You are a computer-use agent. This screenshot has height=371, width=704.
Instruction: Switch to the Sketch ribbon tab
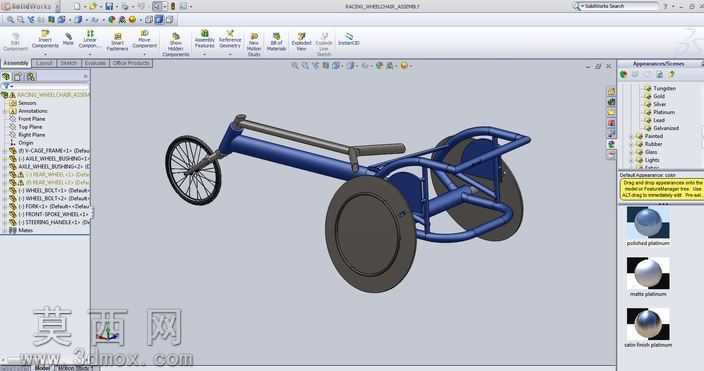69,63
